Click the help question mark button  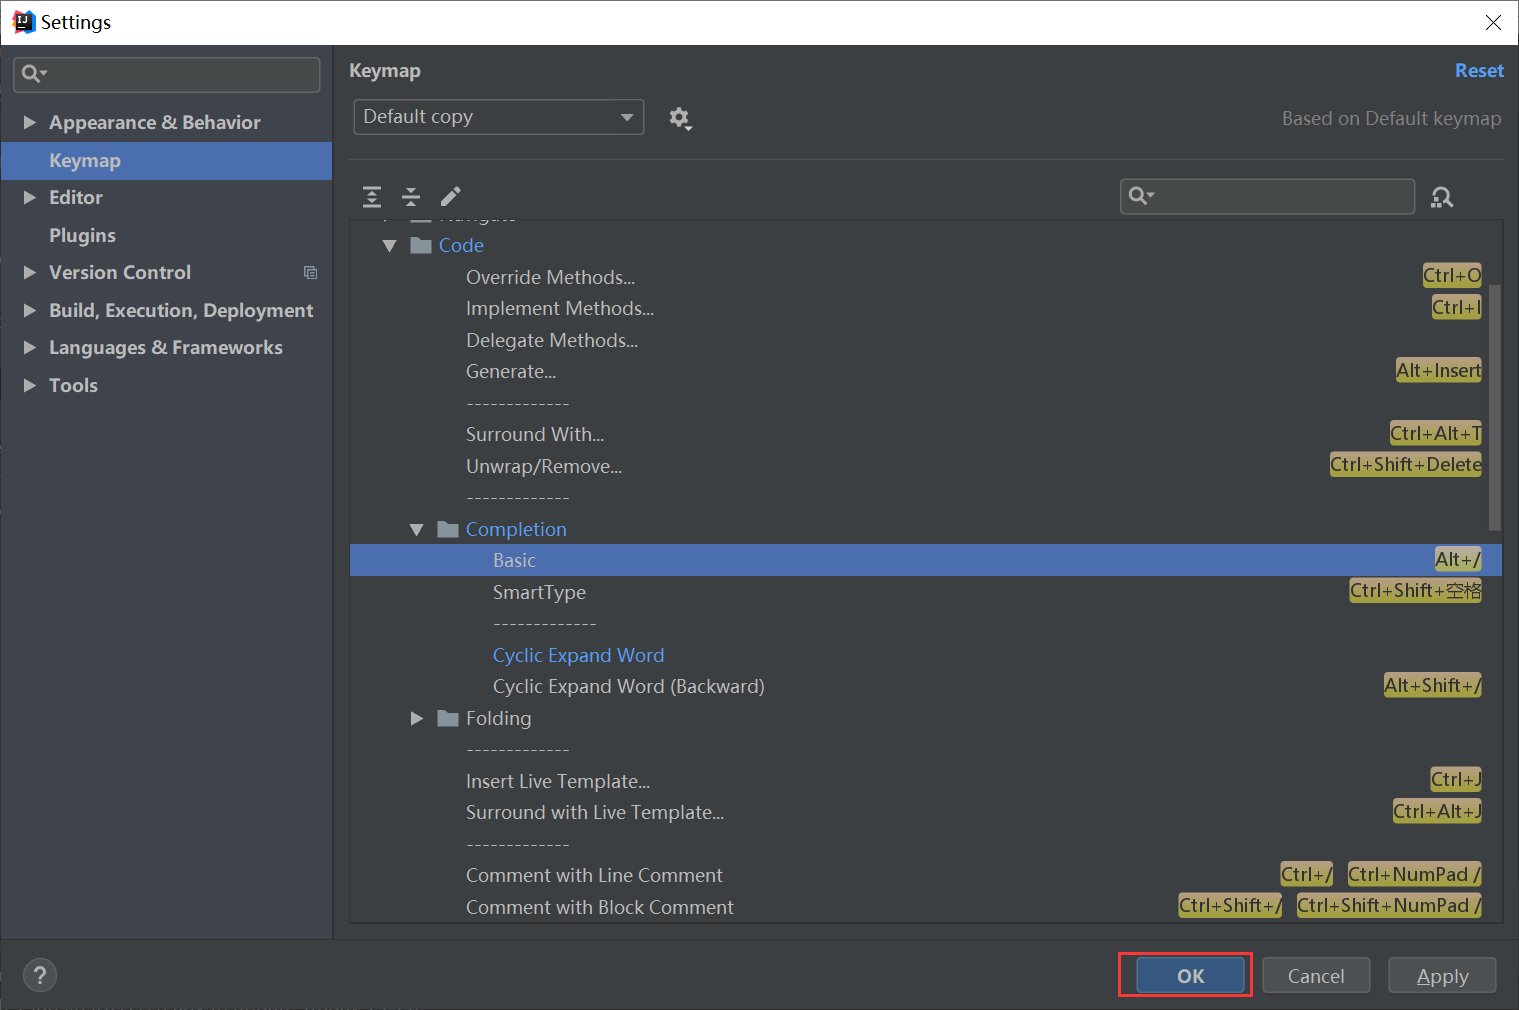pos(40,975)
